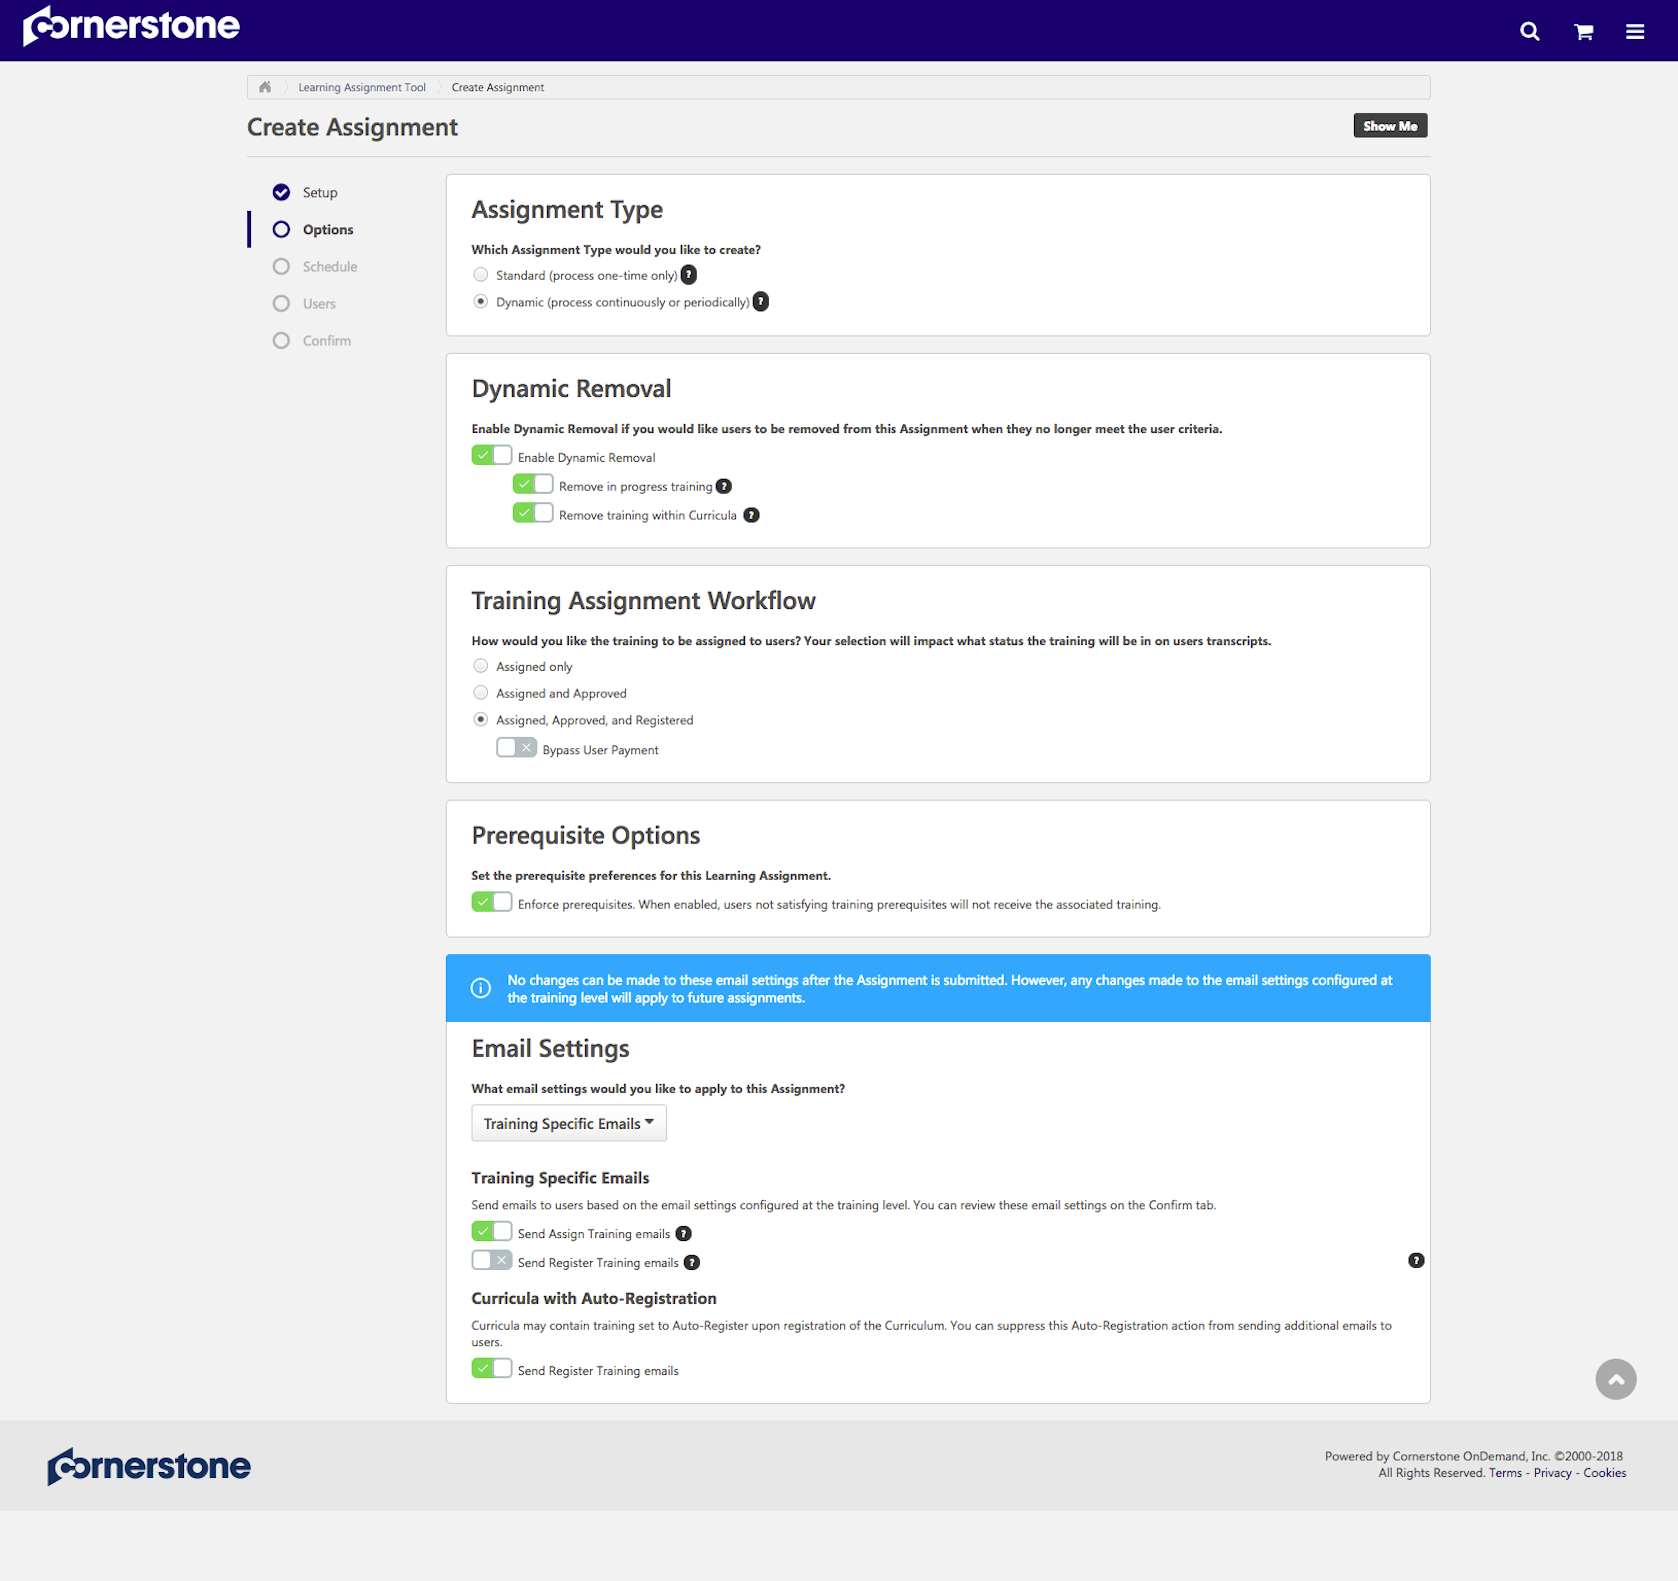Click the Show Me button

[x=1390, y=125]
